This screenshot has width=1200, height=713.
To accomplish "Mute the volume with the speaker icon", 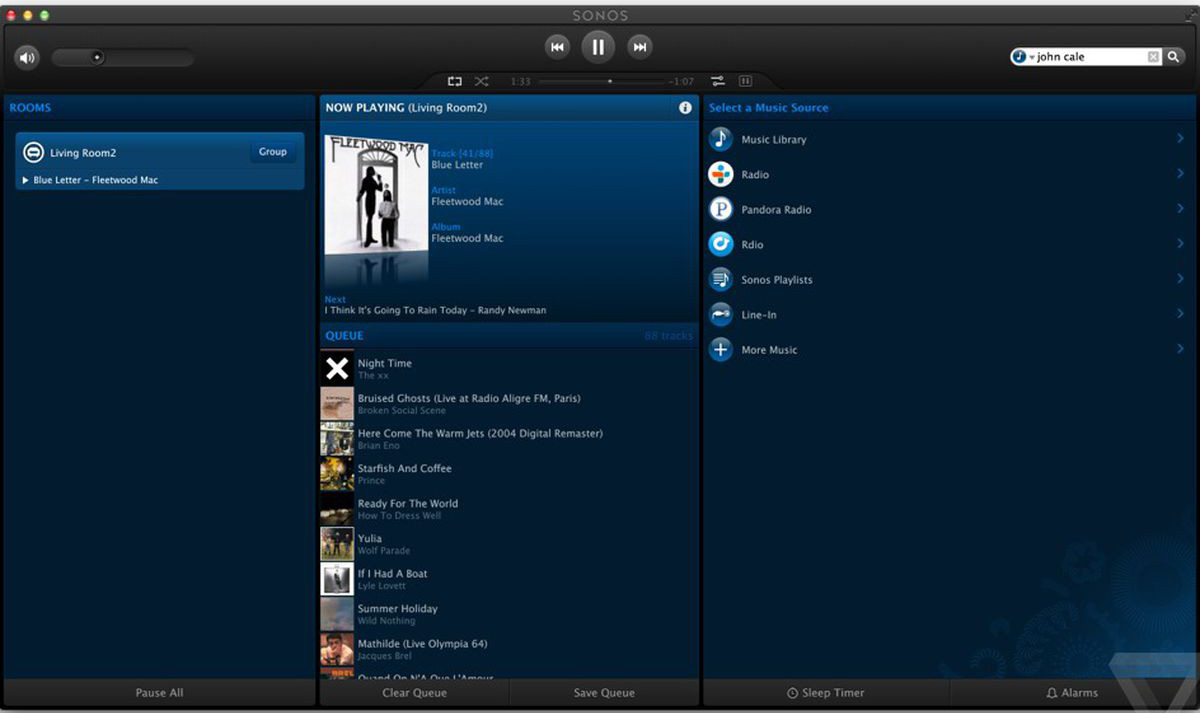I will click(27, 58).
